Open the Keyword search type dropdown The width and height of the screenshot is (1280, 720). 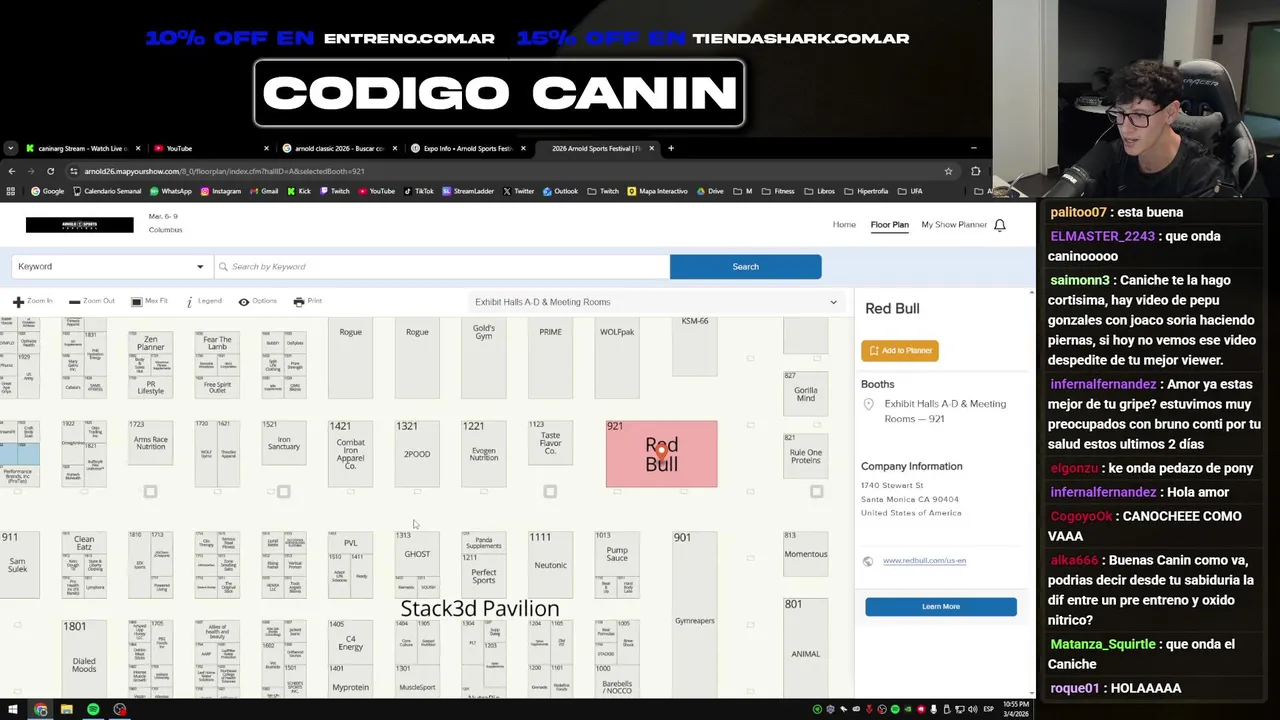110,267
